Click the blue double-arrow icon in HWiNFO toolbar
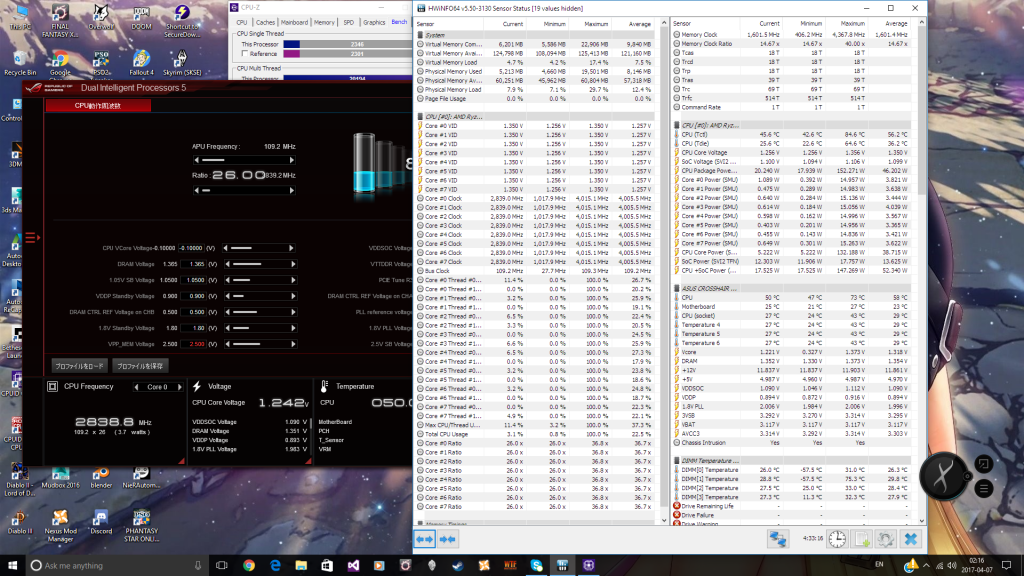Image resolution: width=1024 pixels, height=576 pixels. pyautogui.click(x=425, y=538)
